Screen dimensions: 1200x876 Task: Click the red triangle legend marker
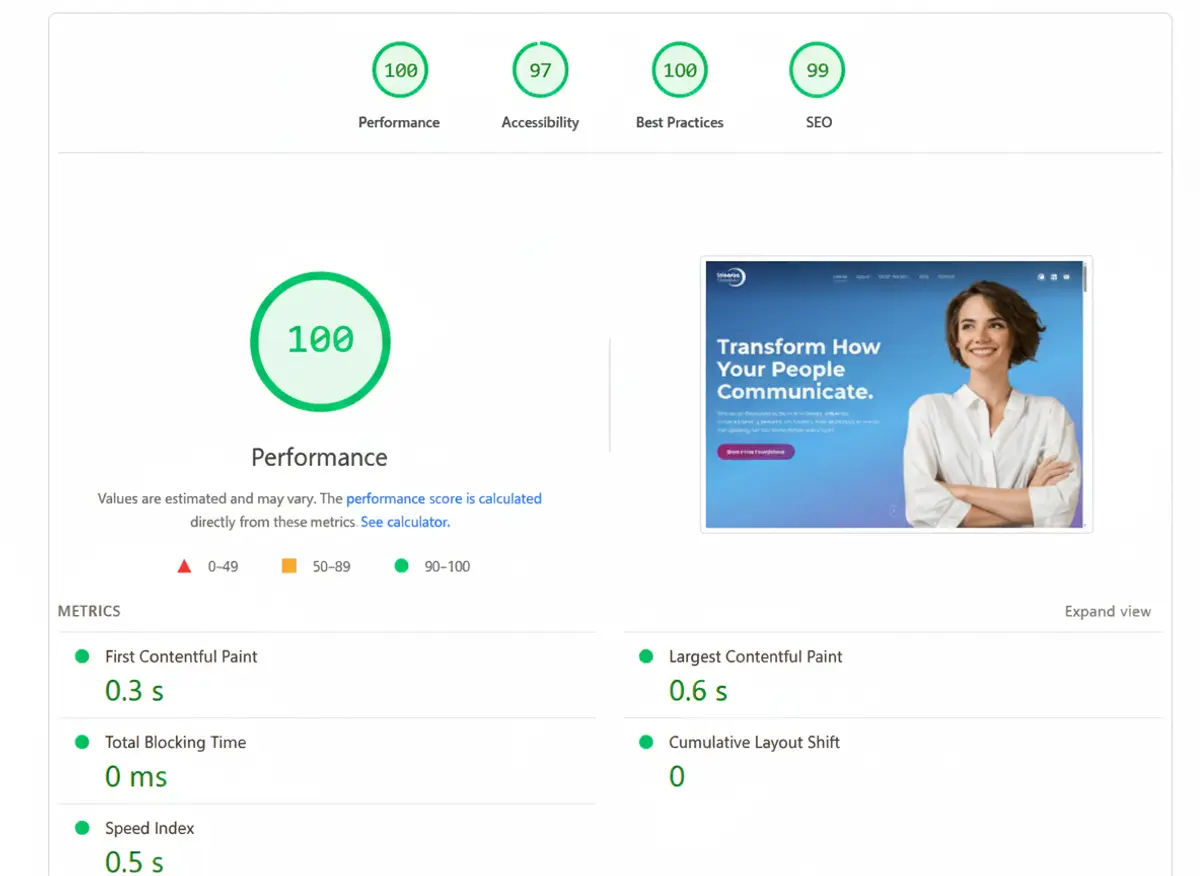tap(184, 565)
